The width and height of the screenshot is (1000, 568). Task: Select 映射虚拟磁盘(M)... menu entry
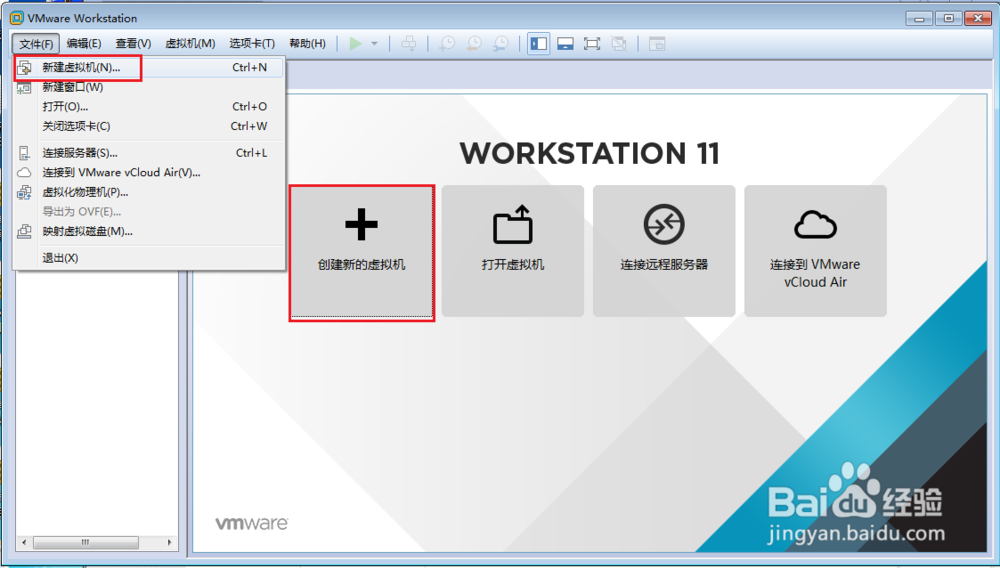point(149,231)
